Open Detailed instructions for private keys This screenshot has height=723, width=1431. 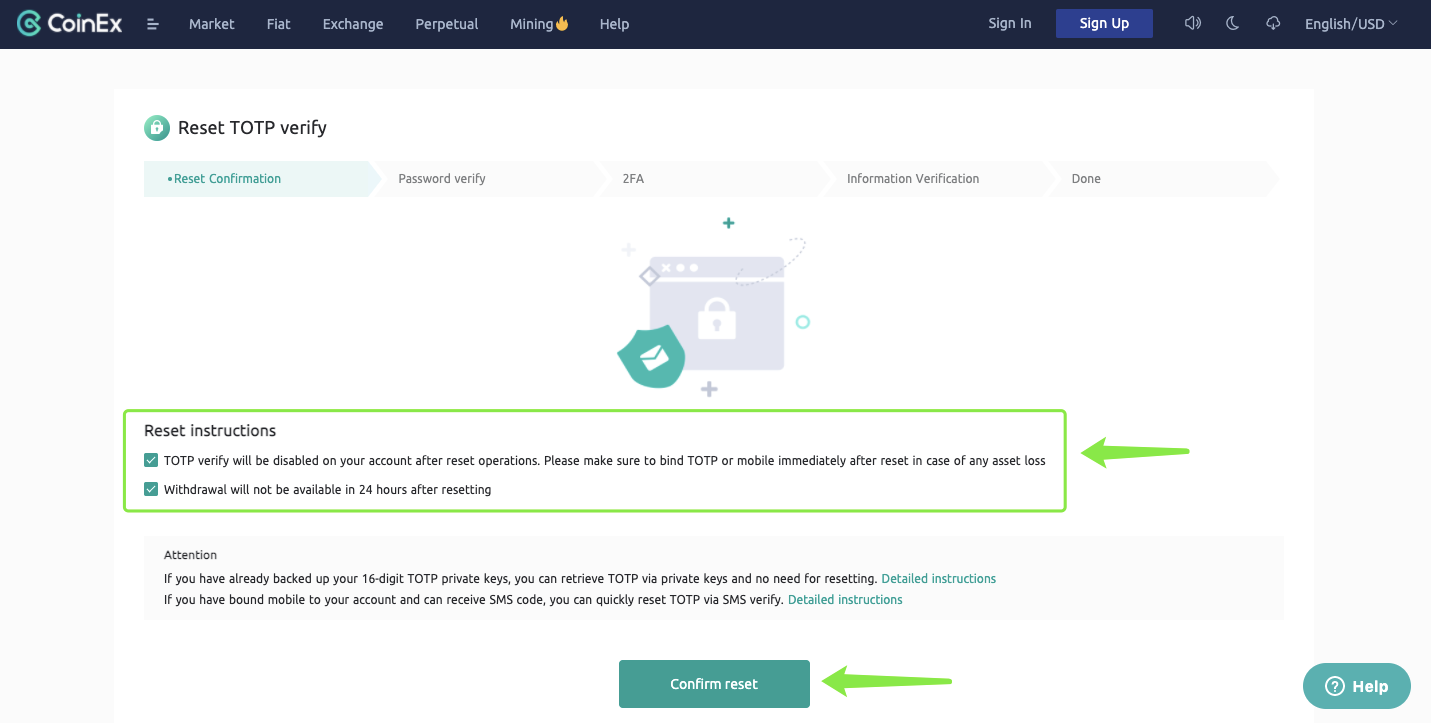tap(938, 579)
